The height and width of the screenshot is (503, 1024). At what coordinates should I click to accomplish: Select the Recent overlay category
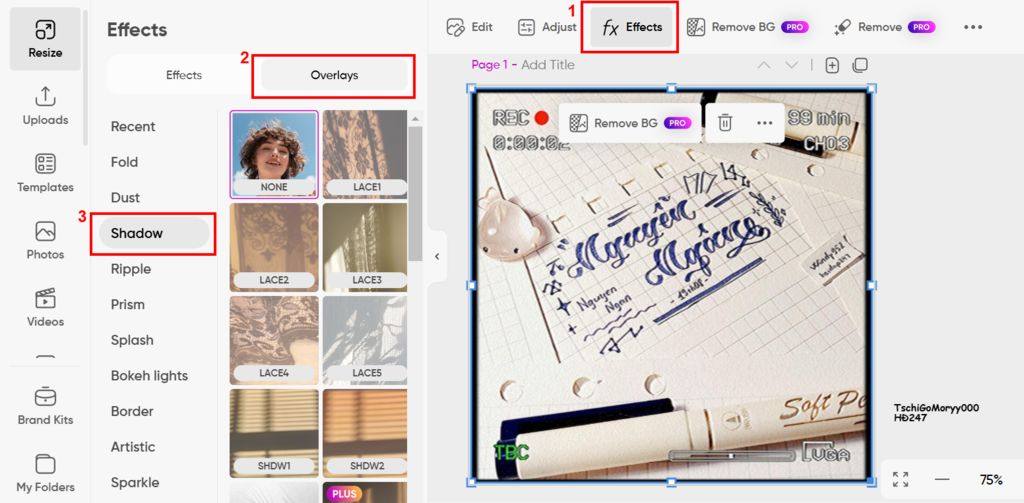133,127
